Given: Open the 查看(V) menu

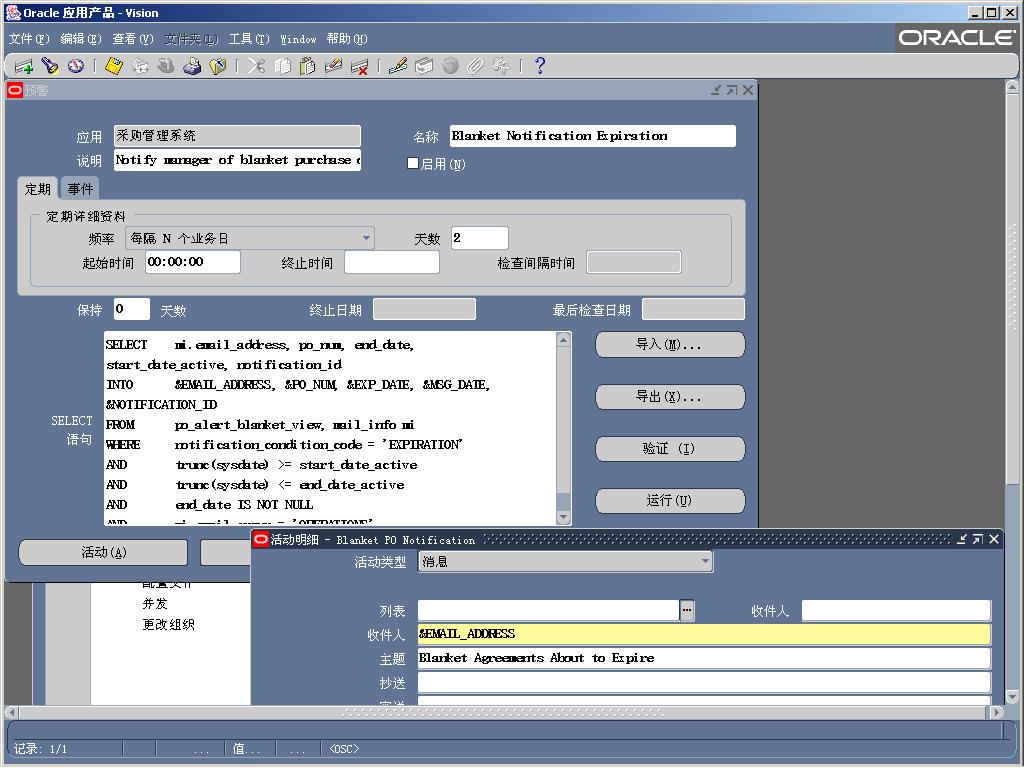Looking at the screenshot, I should click(133, 39).
